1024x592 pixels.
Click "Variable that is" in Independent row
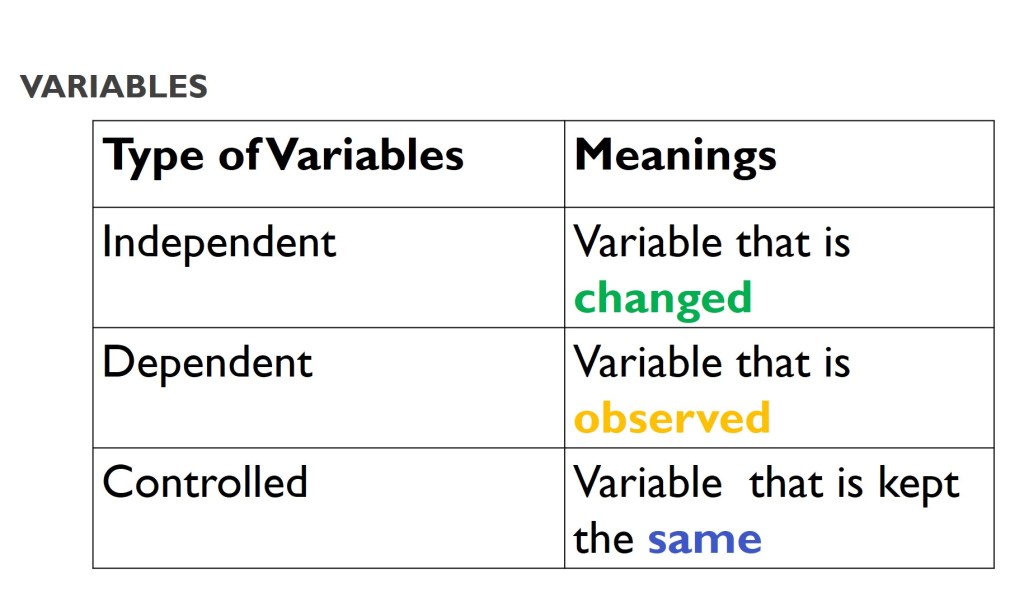[x=711, y=243]
